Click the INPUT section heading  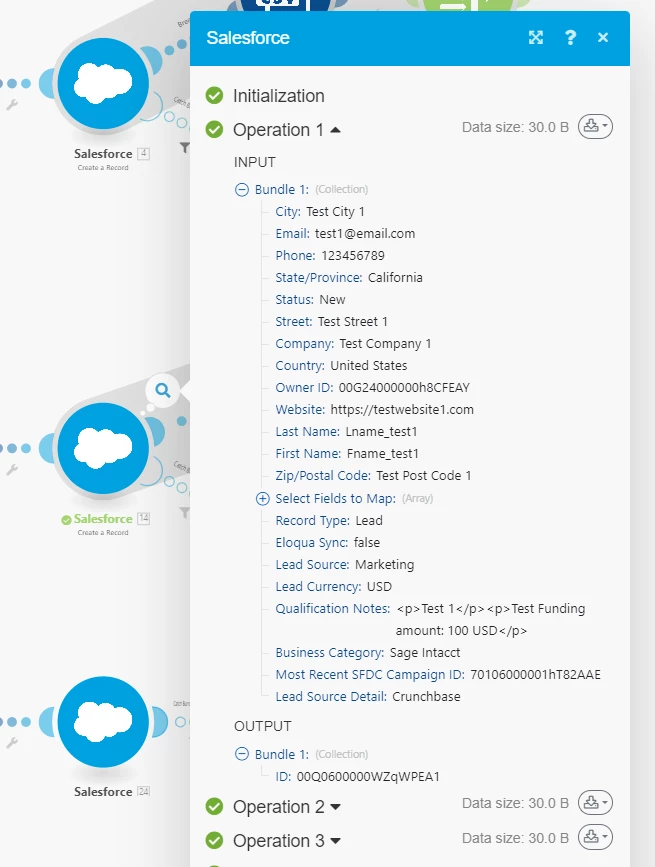(254, 162)
